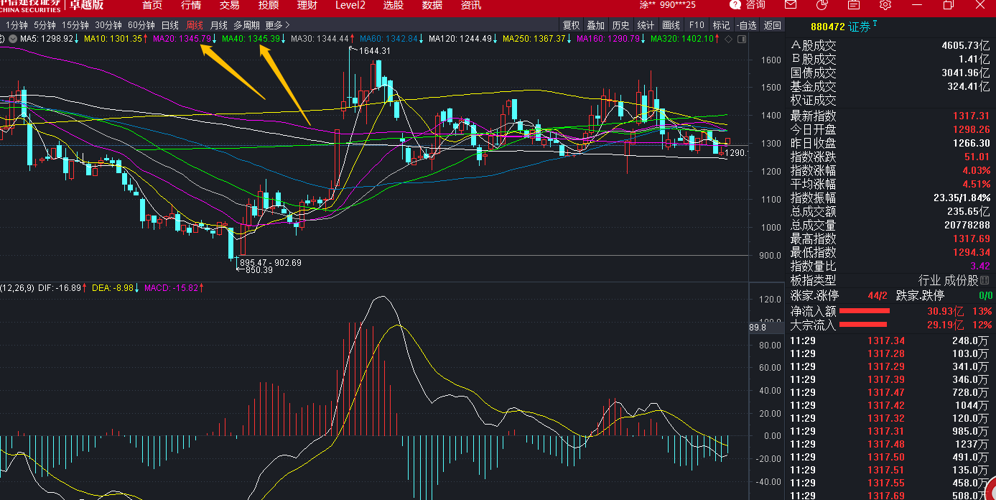The width and height of the screenshot is (996, 500).
Task: Open the 选股 menu
Action: (x=393, y=6)
